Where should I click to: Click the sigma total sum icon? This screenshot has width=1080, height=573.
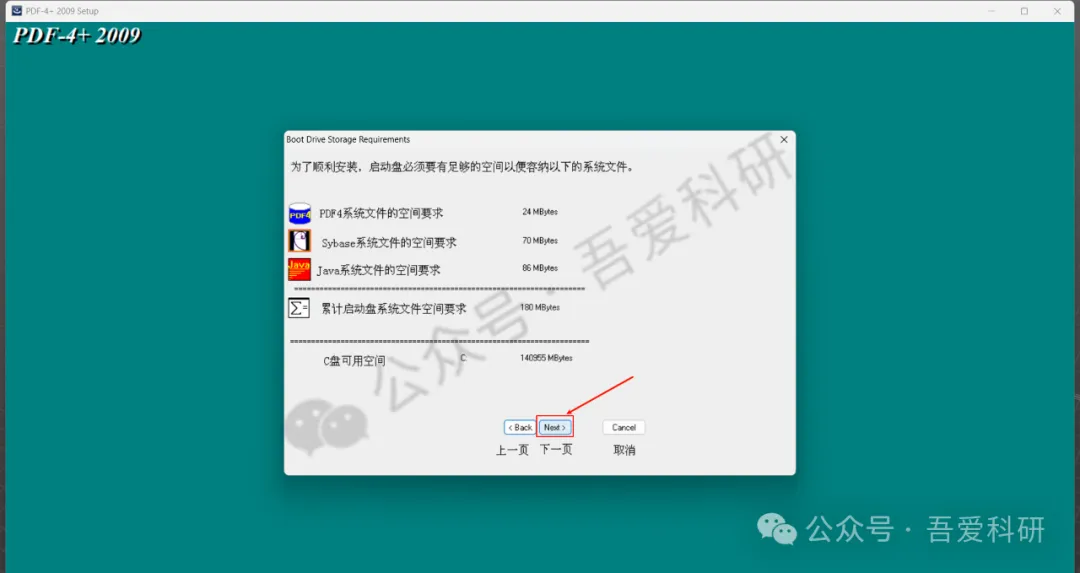point(299,308)
